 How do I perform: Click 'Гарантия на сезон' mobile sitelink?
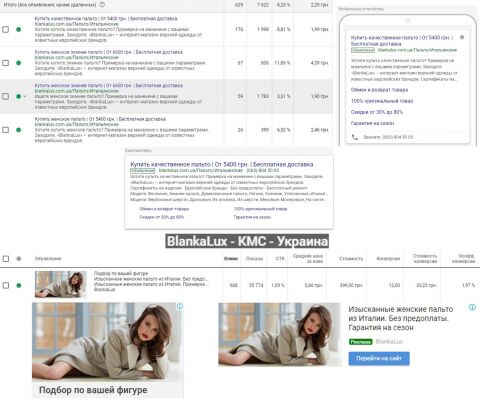tap(372, 123)
